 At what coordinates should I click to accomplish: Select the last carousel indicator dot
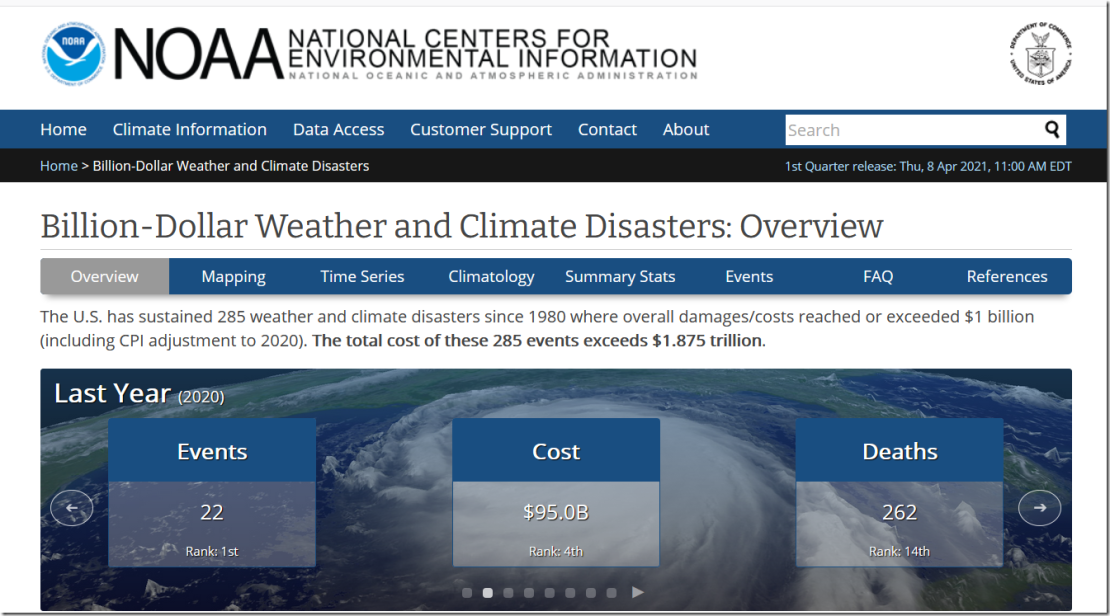coord(611,593)
